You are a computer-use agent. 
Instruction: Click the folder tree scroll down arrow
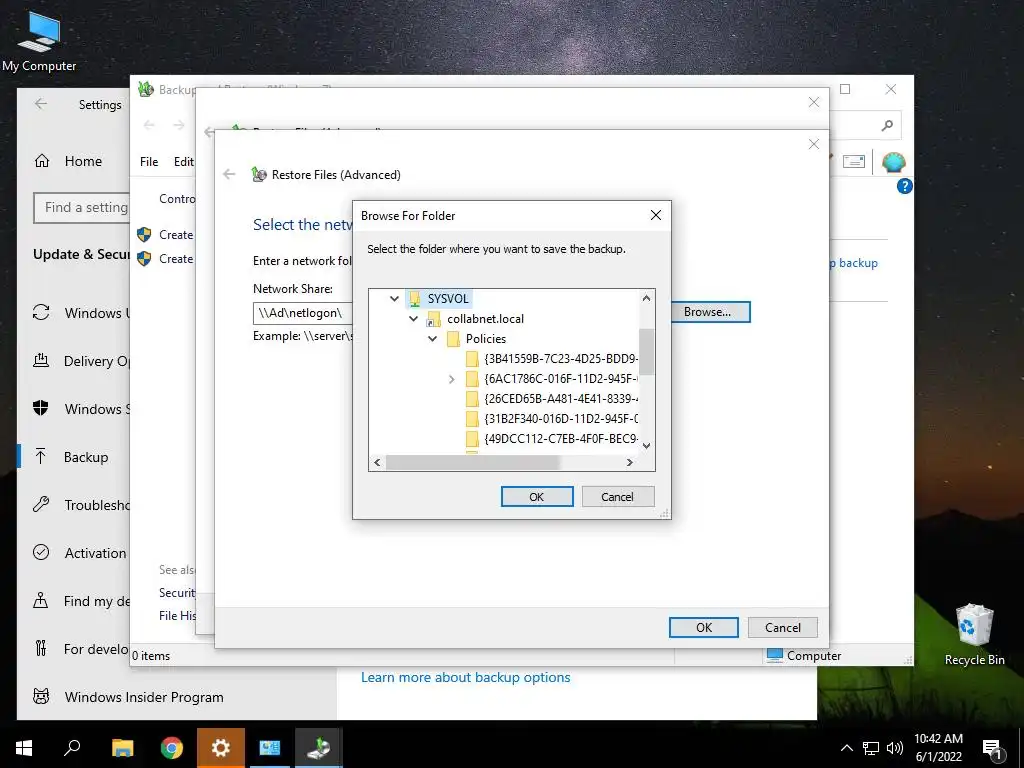[x=646, y=446]
